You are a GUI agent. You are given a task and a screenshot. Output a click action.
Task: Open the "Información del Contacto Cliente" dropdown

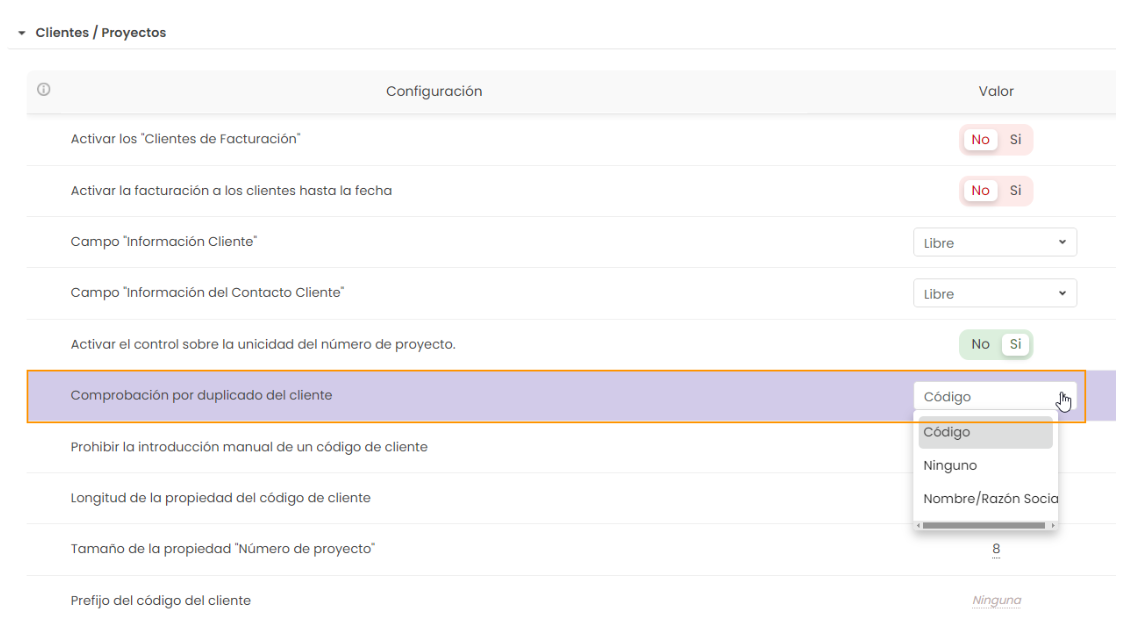tap(994, 294)
